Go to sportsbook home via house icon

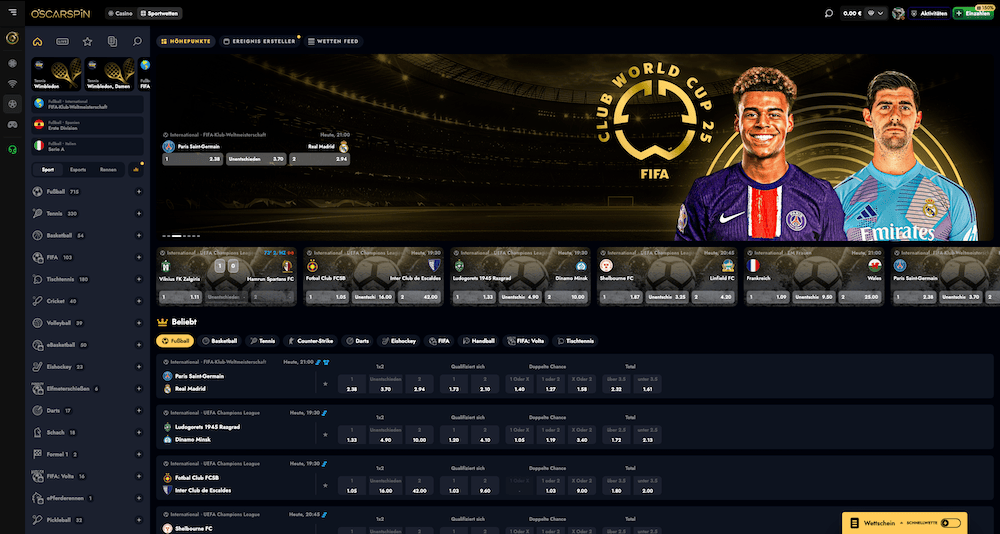37,42
